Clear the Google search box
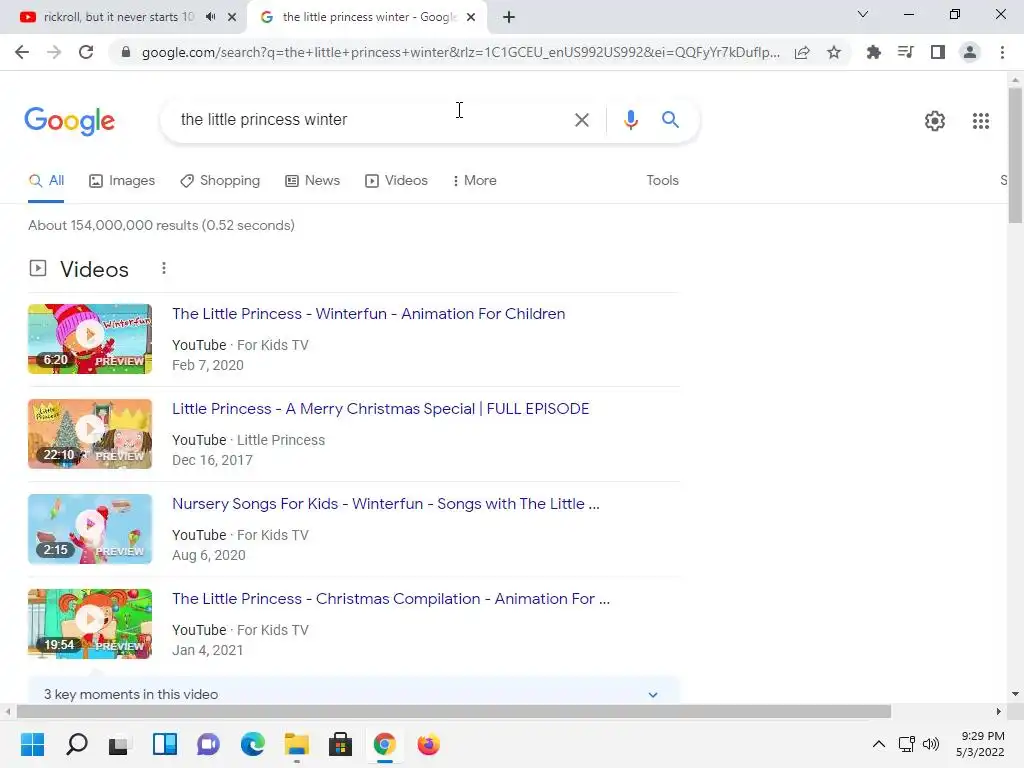The width and height of the screenshot is (1024, 768). (x=581, y=120)
